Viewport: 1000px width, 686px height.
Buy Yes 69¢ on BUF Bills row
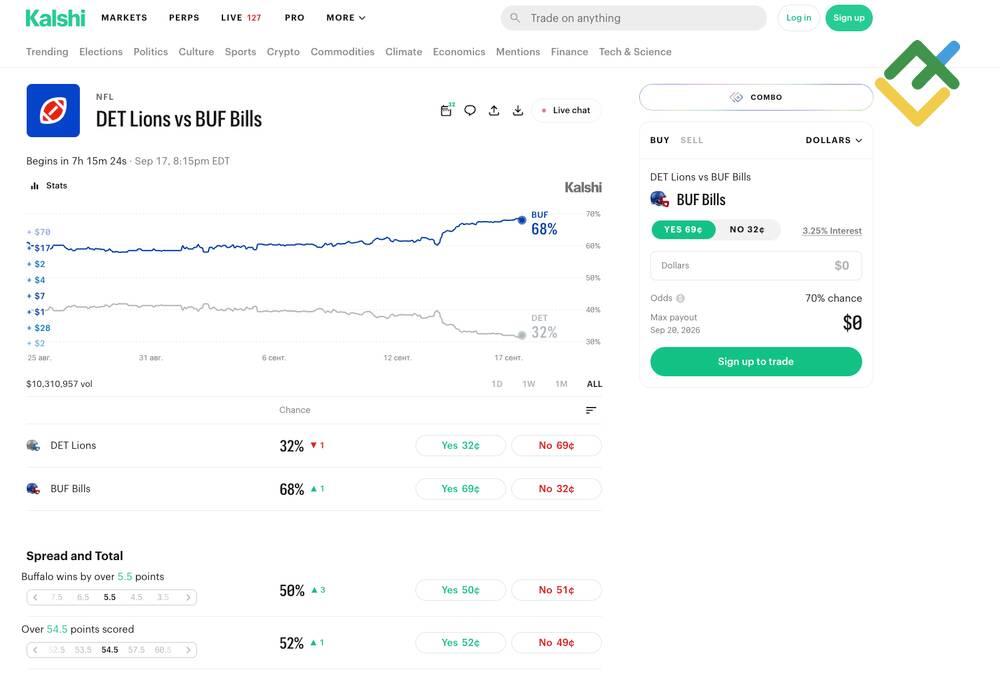tap(460, 489)
